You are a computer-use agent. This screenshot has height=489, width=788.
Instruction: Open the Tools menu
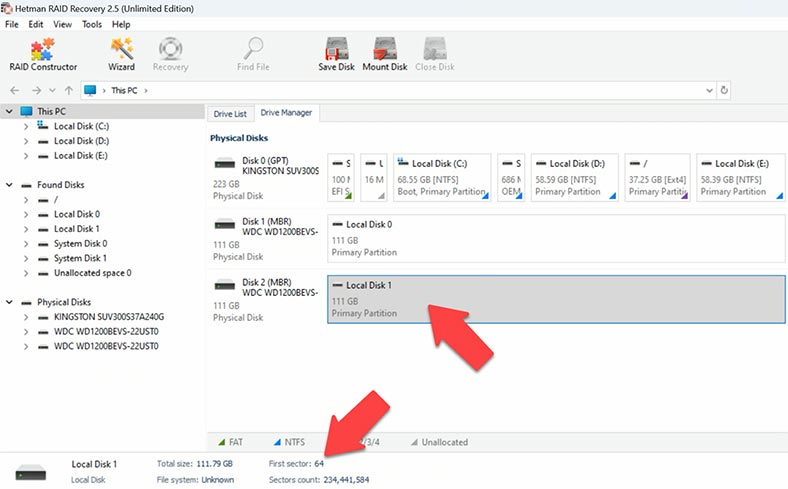92,24
